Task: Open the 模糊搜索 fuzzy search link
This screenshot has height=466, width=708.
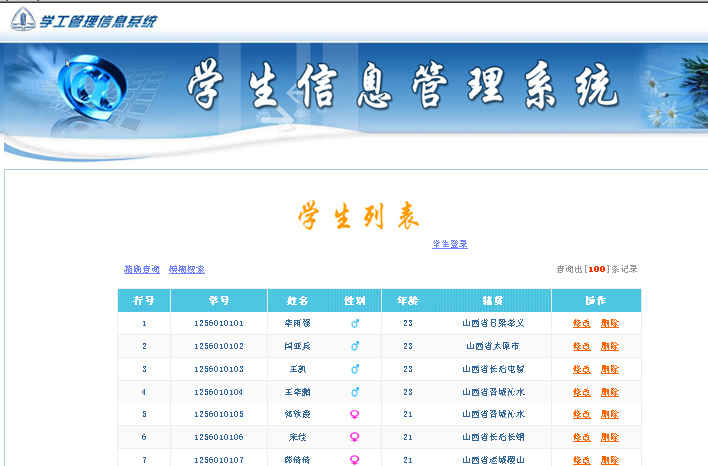Action: [187, 269]
